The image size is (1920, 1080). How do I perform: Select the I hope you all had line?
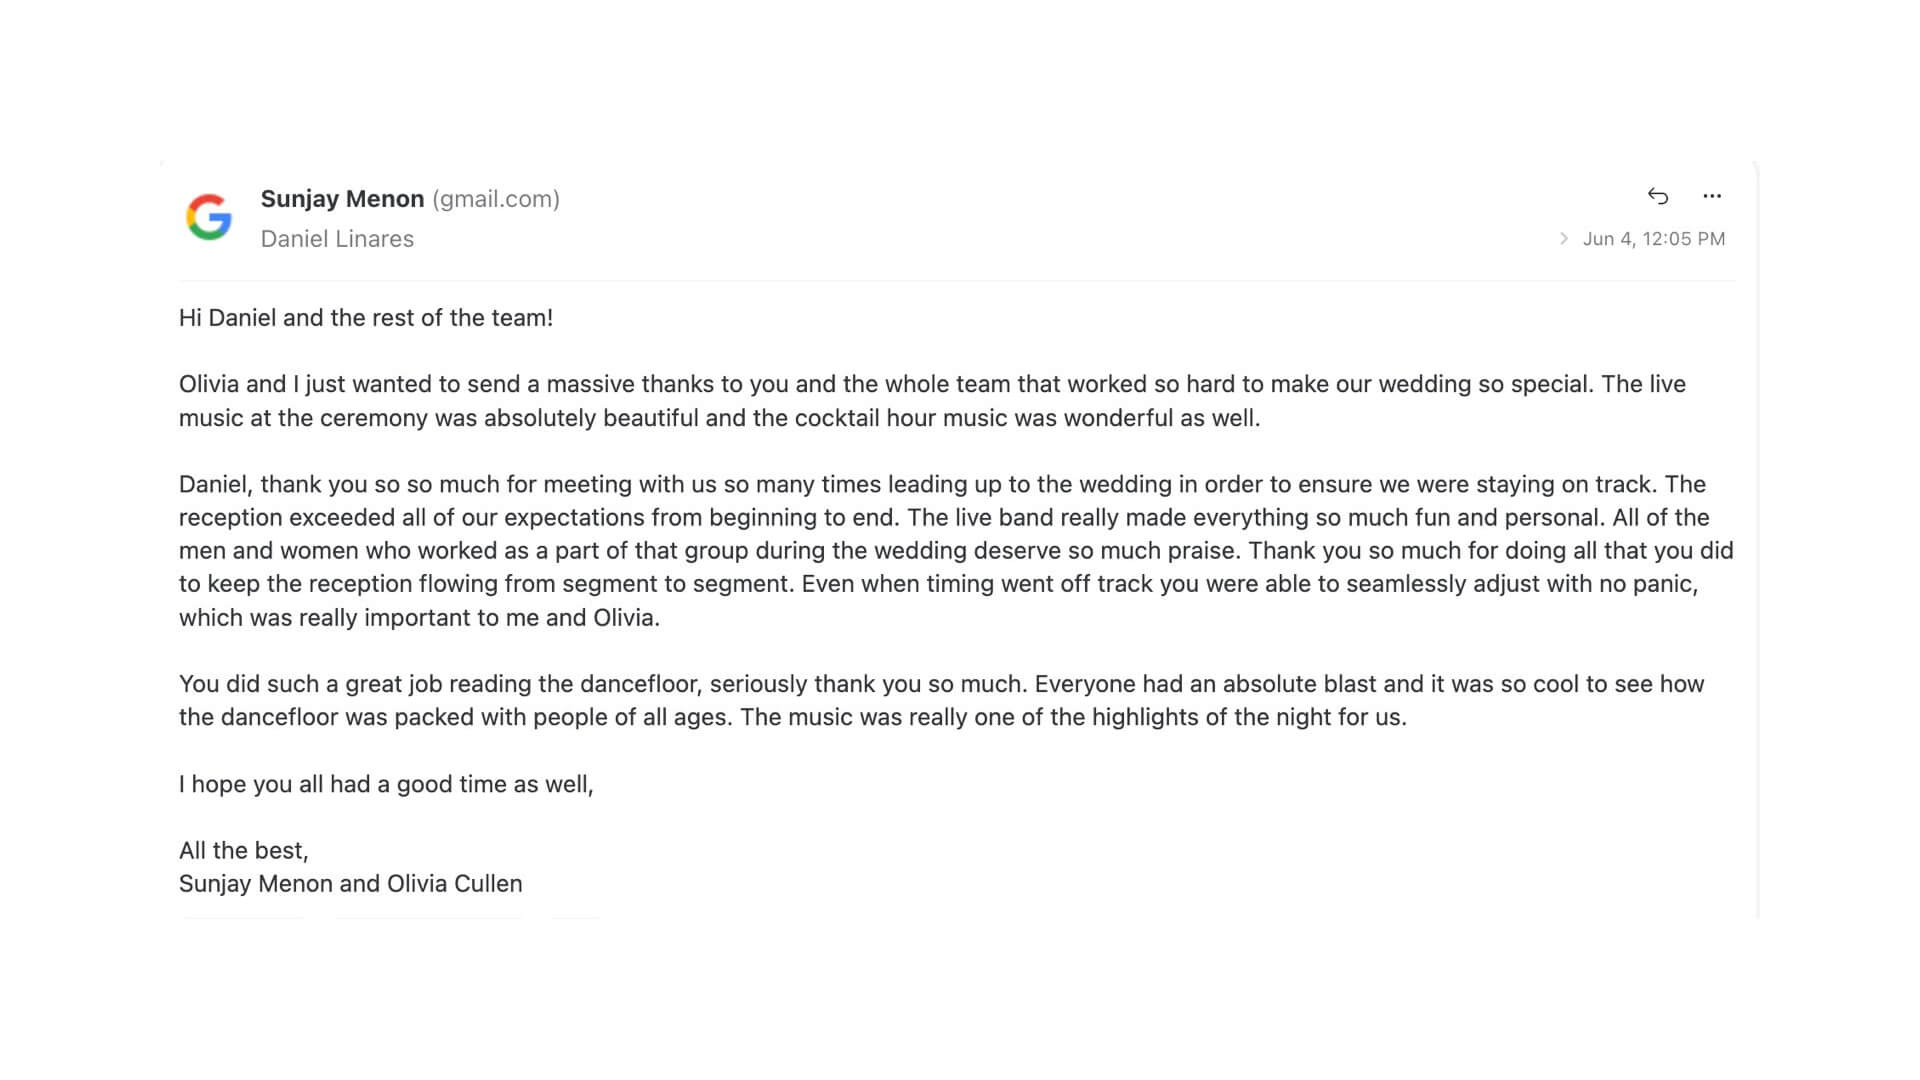(387, 784)
